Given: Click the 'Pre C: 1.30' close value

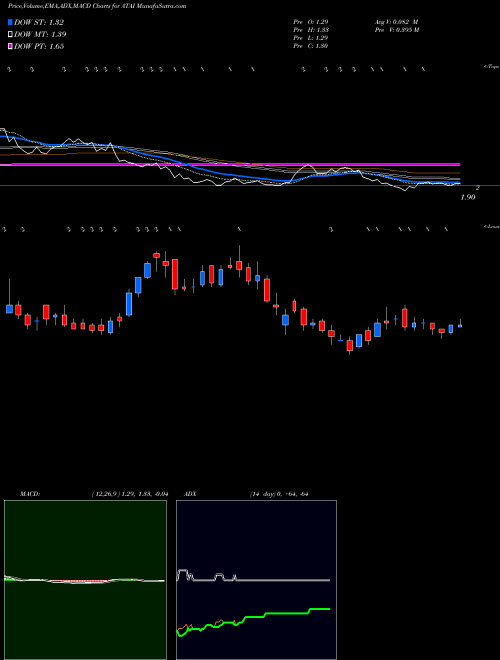Looking at the screenshot, I should [311, 46].
